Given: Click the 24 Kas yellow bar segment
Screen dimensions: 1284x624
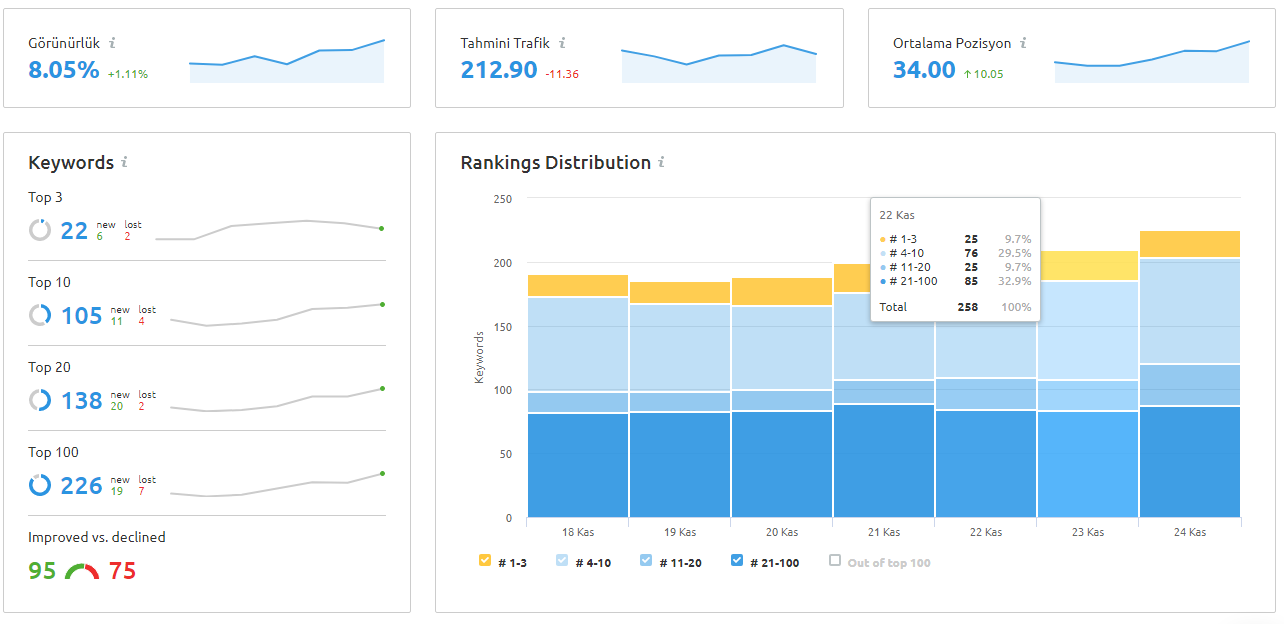Looking at the screenshot, I should (x=1189, y=244).
